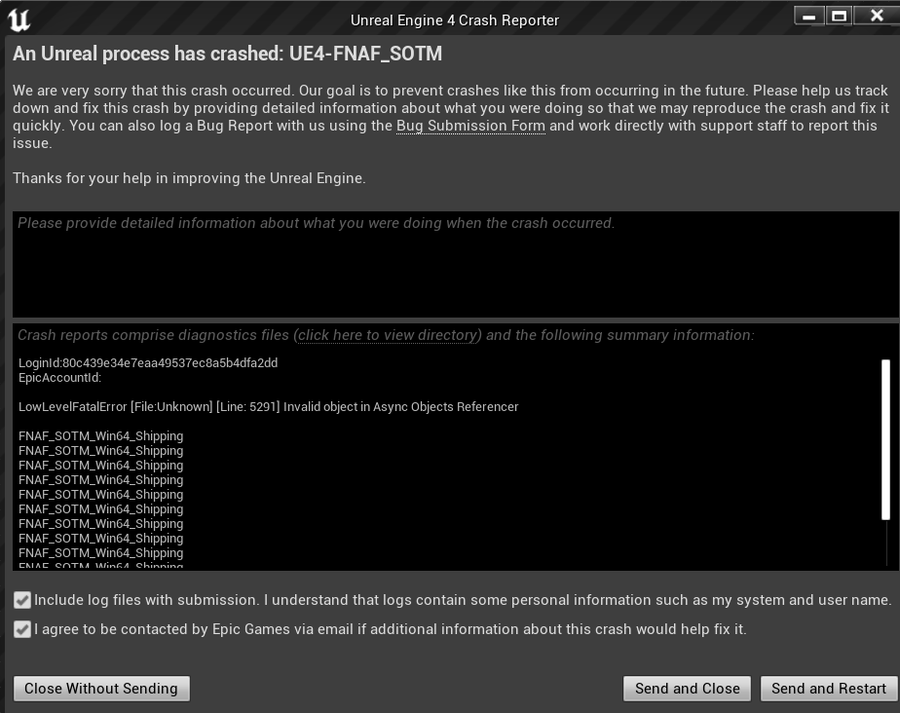Close the Crash Reporter window
This screenshot has width=900, height=713.
coord(876,16)
